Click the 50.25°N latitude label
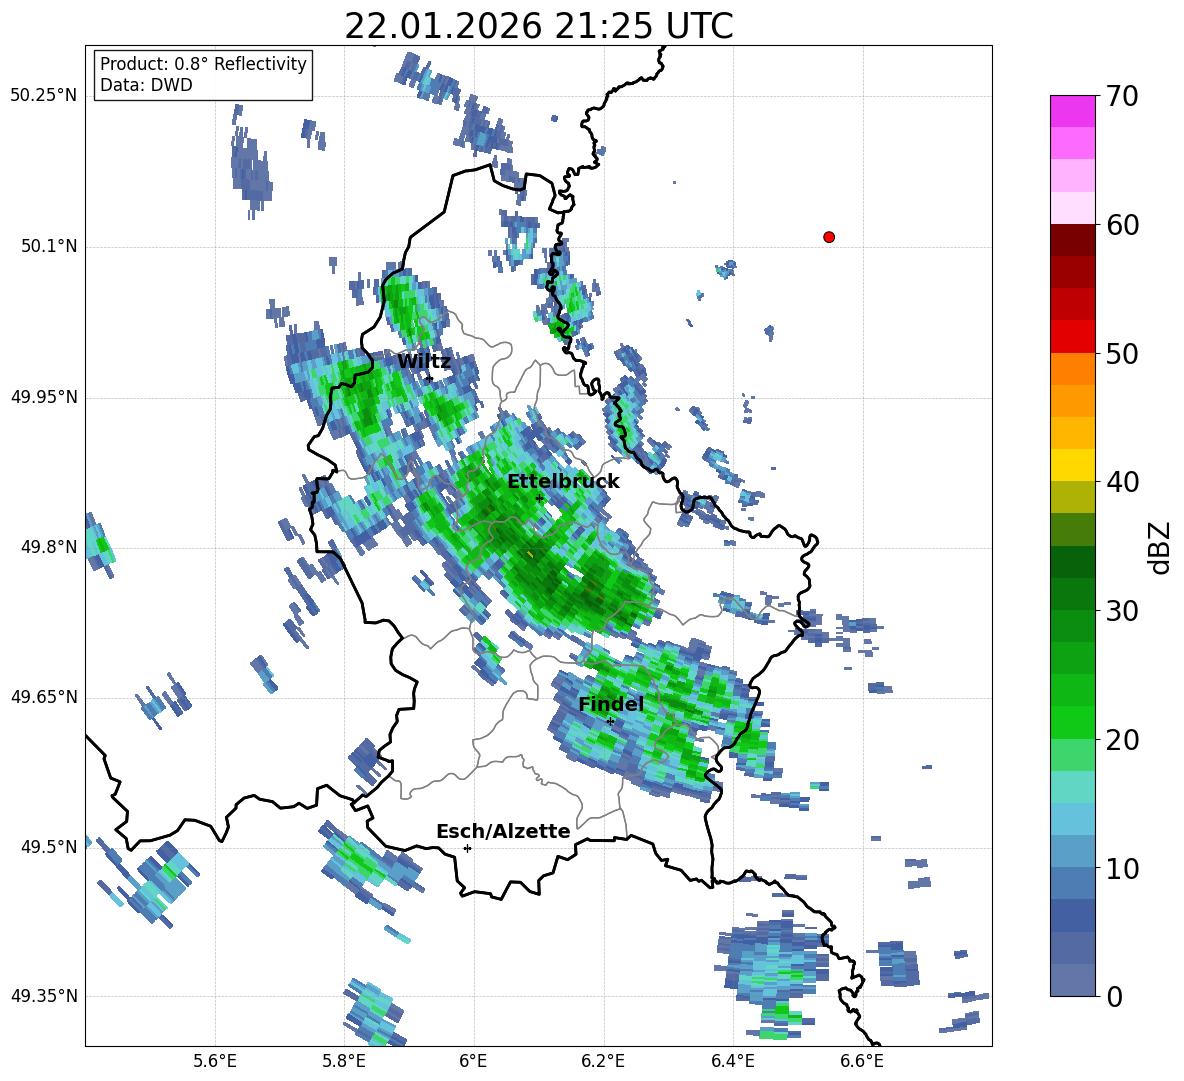Screen dimensions: 1184x1081 pyautogui.click(x=43, y=96)
